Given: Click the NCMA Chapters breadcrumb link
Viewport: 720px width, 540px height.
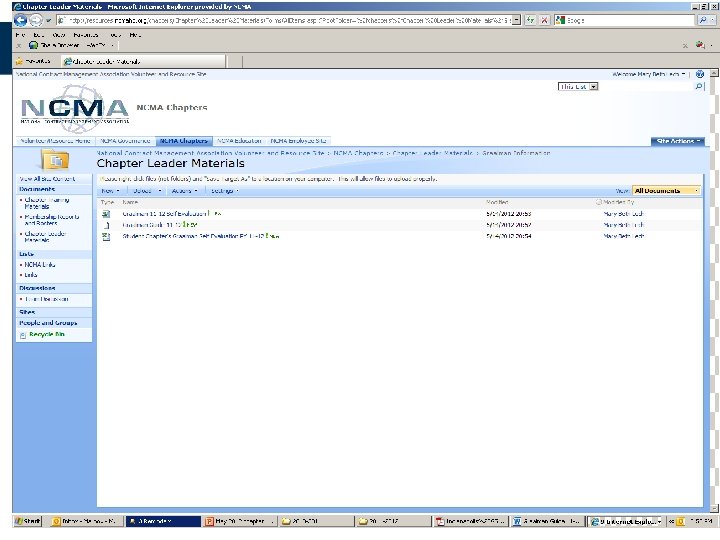Looking at the screenshot, I should (358, 153).
